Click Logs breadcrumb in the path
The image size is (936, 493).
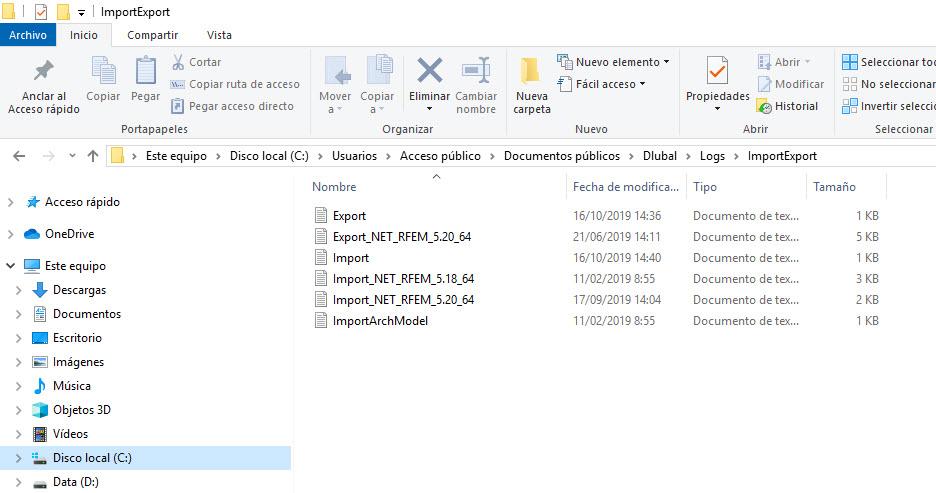[712, 156]
